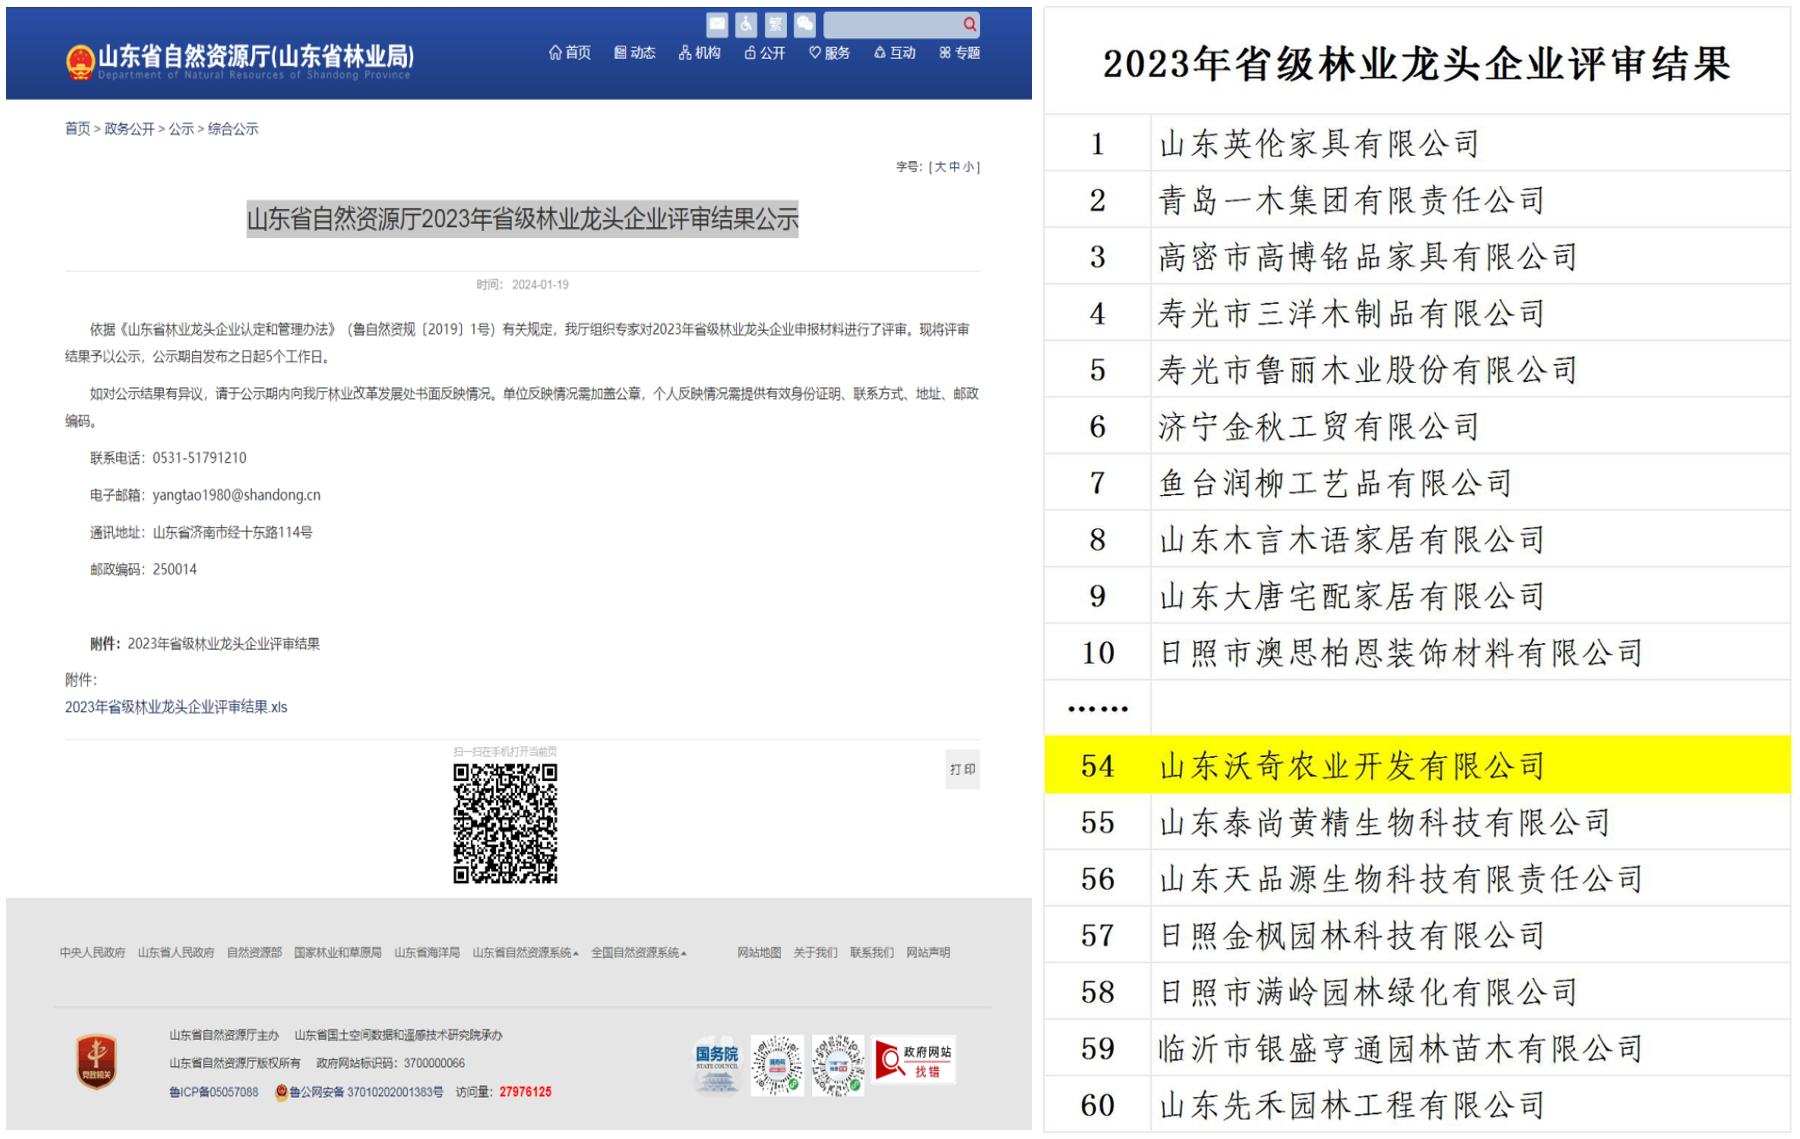Screen dimensions: 1800x1139
Task: Open 鲁公网安备 37010202001383号 link
Action: click(x=366, y=1092)
